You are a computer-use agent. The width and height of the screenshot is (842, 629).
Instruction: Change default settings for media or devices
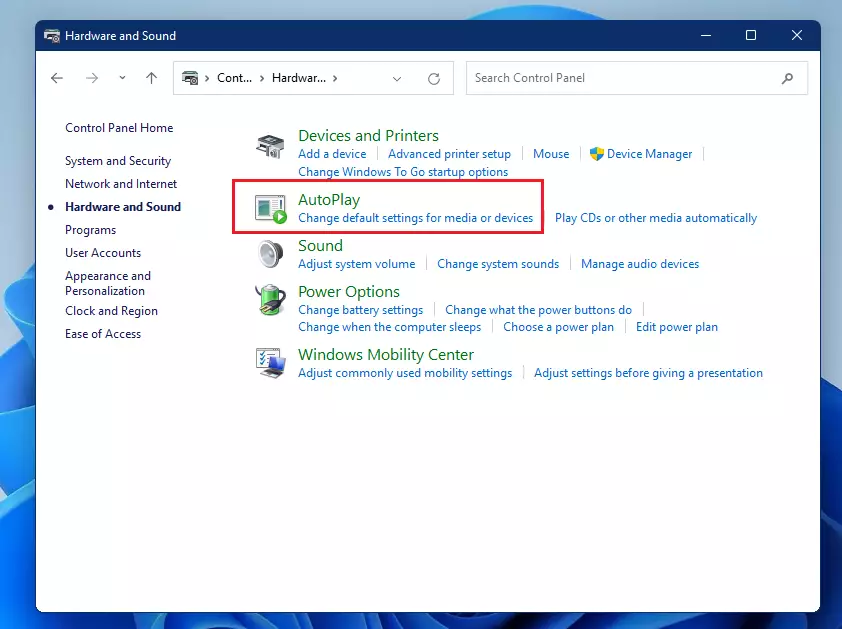pyautogui.click(x=416, y=218)
